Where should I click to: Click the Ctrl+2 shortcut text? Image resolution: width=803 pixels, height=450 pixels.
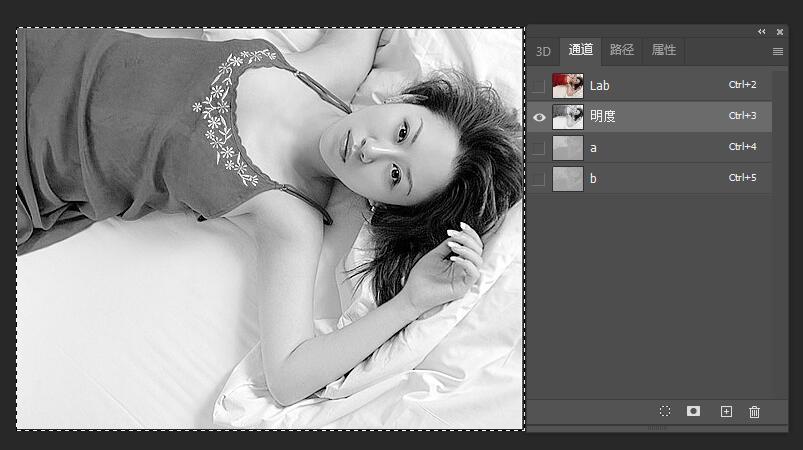(x=743, y=84)
